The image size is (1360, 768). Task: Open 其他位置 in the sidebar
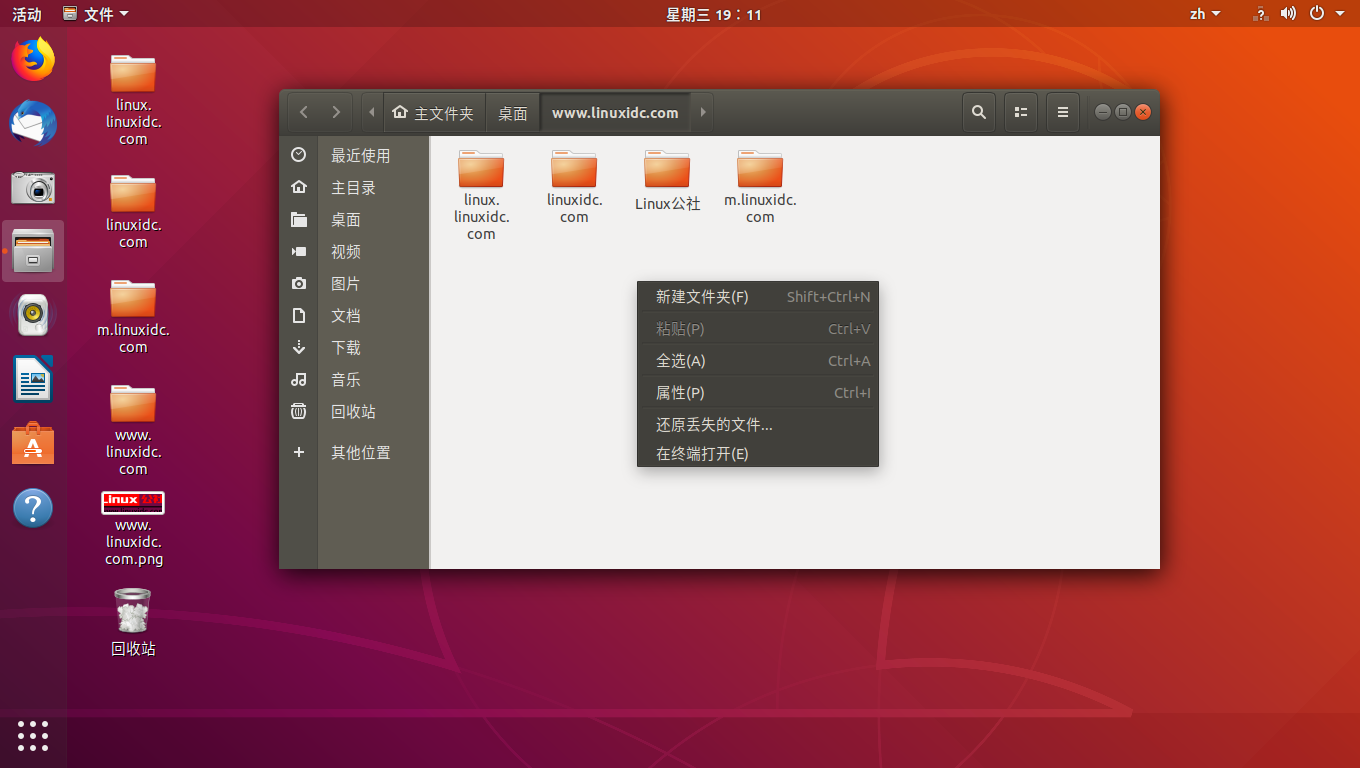click(x=354, y=452)
